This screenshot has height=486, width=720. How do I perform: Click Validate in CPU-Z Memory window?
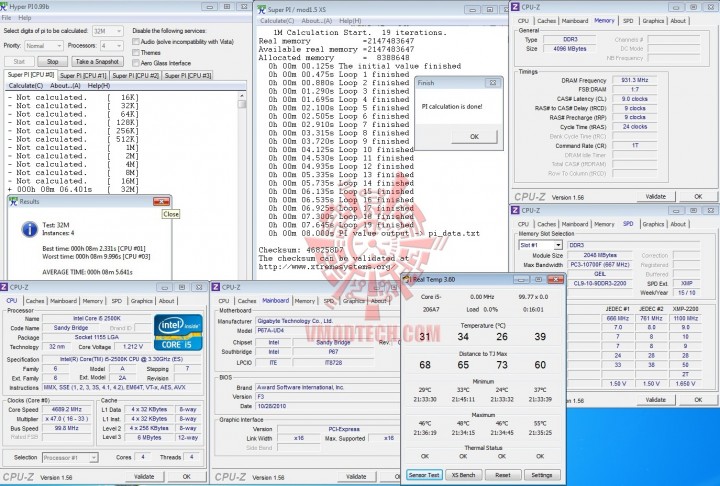click(x=656, y=197)
